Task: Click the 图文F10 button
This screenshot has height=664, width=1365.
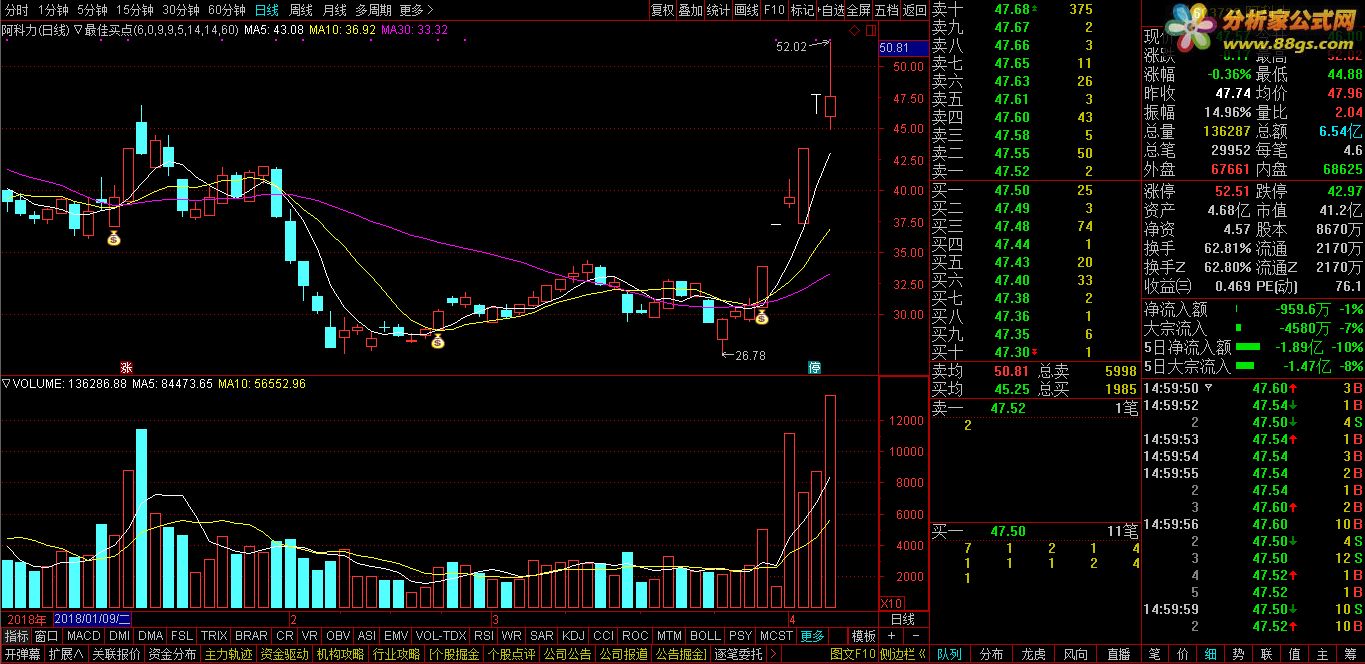Action: click(x=854, y=654)
